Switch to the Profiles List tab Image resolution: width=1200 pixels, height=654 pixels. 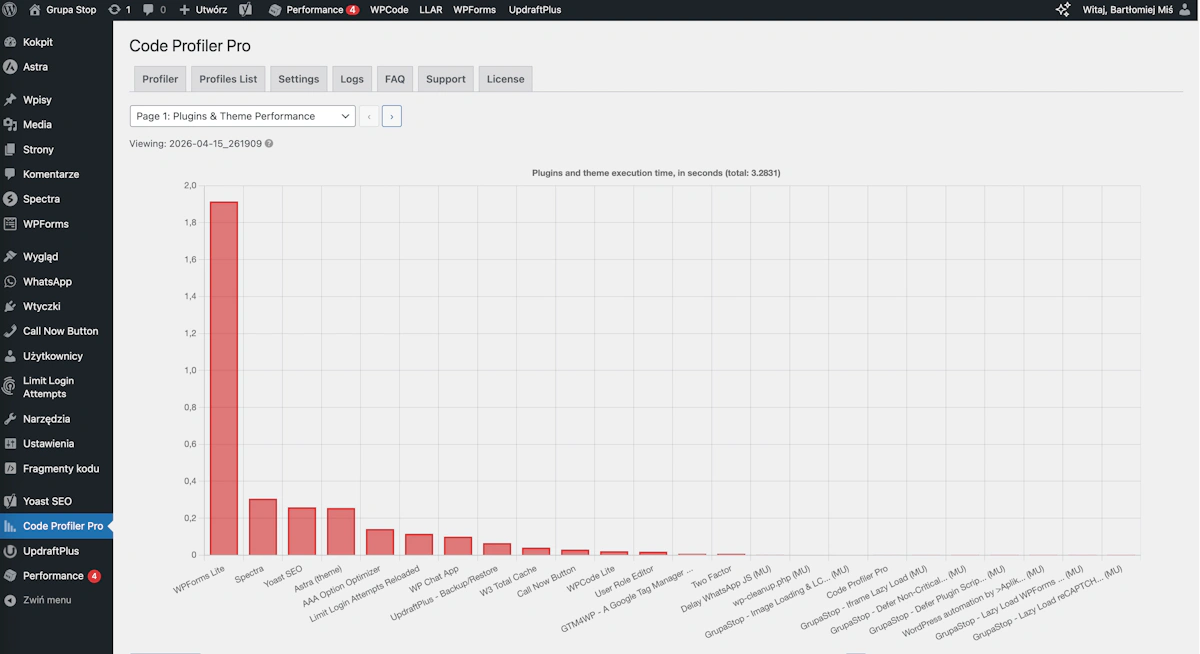(228, 79)
